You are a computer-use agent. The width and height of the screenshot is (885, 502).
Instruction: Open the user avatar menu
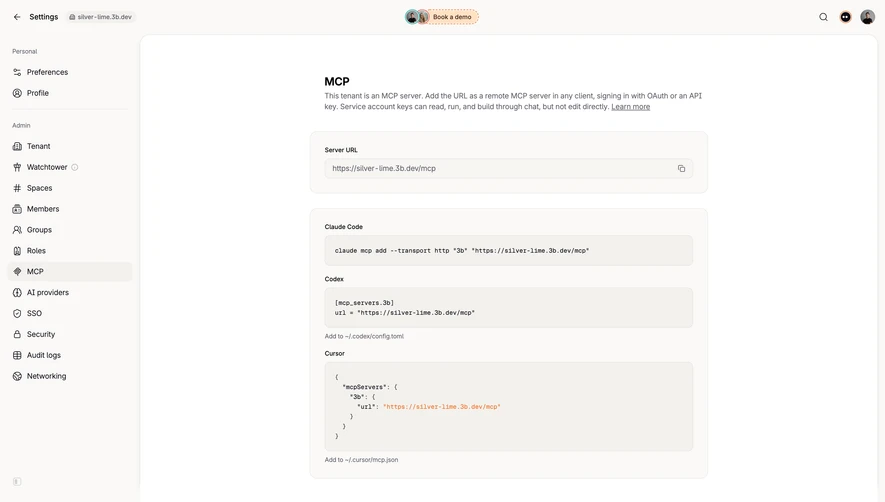868,17
